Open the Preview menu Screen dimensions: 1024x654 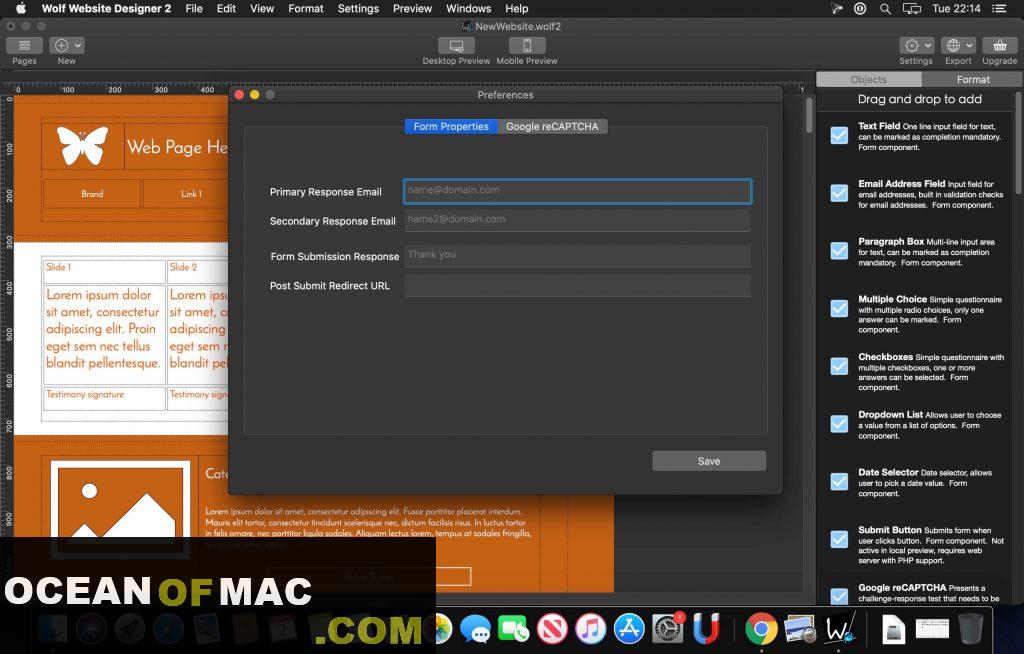412,8
